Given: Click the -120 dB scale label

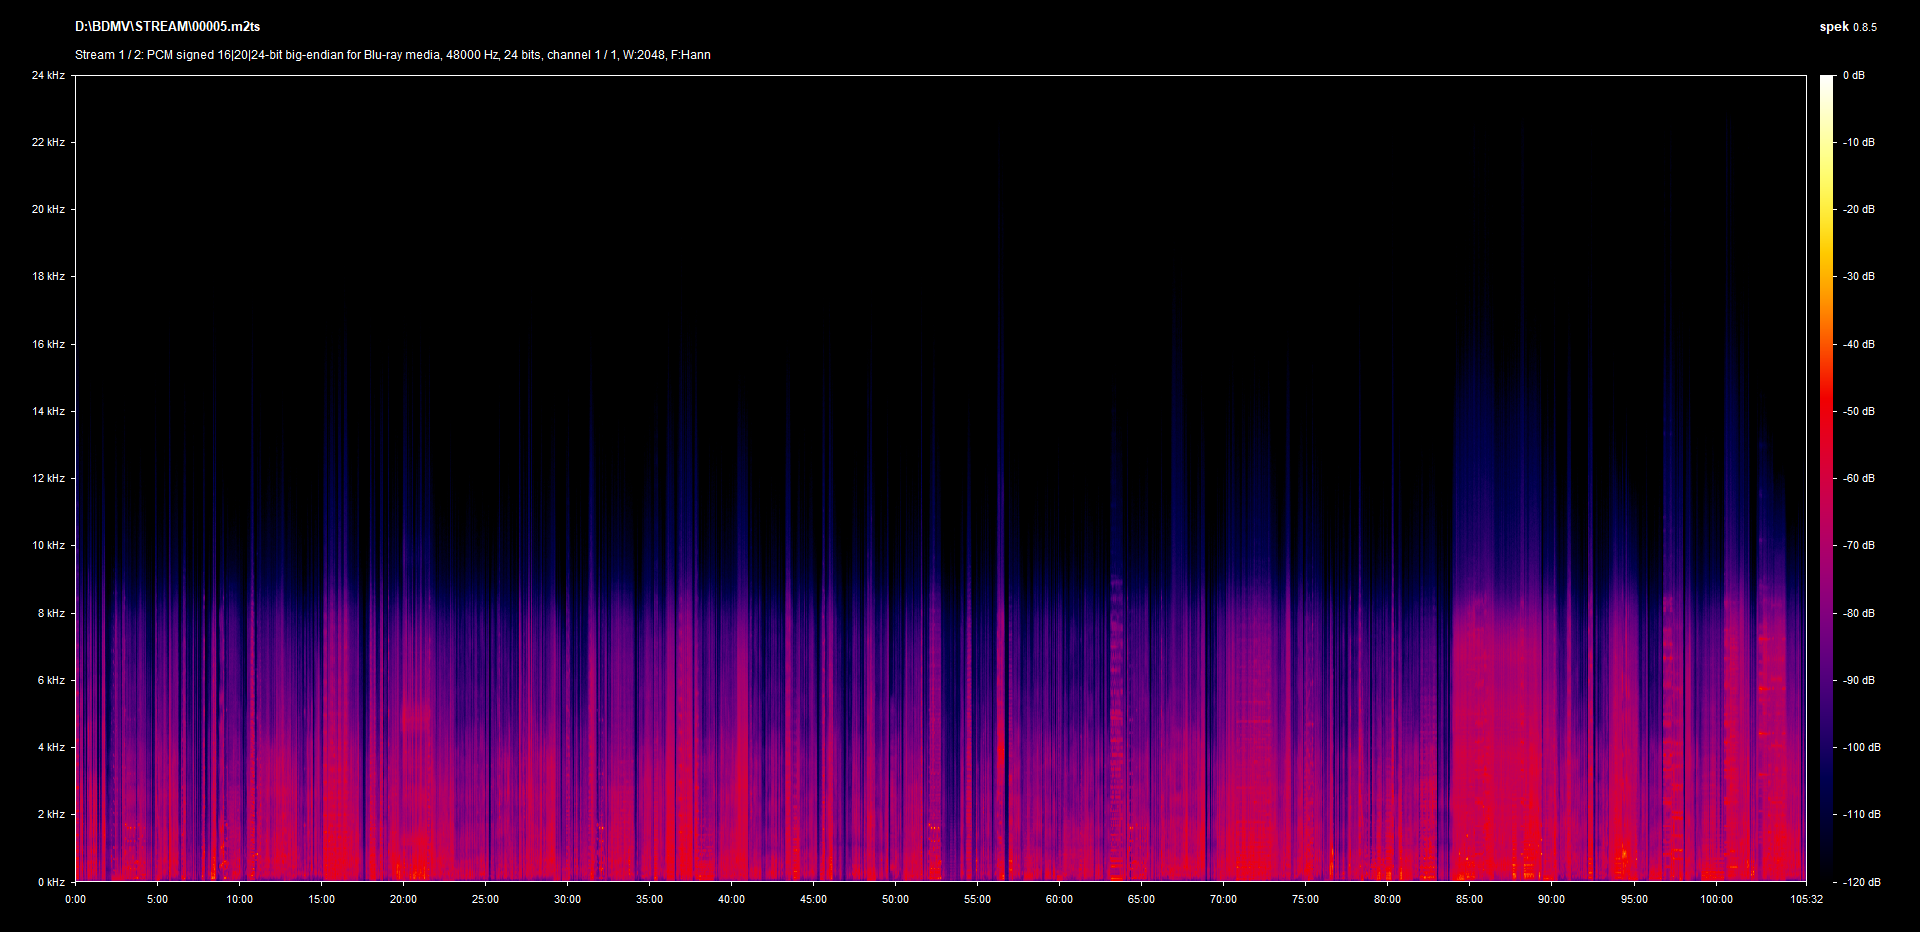Looking at the screenshot, I should pyautogui.click(x=1861, y=882).
